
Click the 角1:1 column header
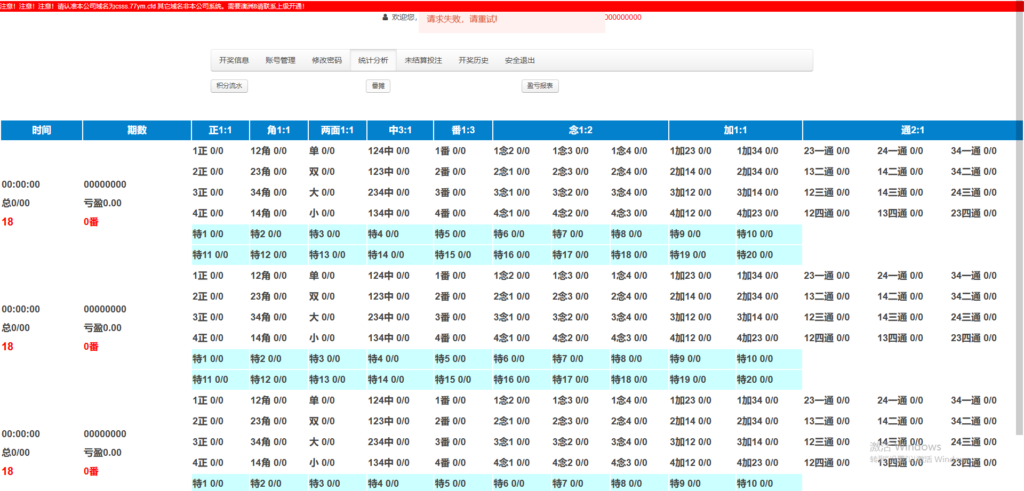click(x=279, y=131)
